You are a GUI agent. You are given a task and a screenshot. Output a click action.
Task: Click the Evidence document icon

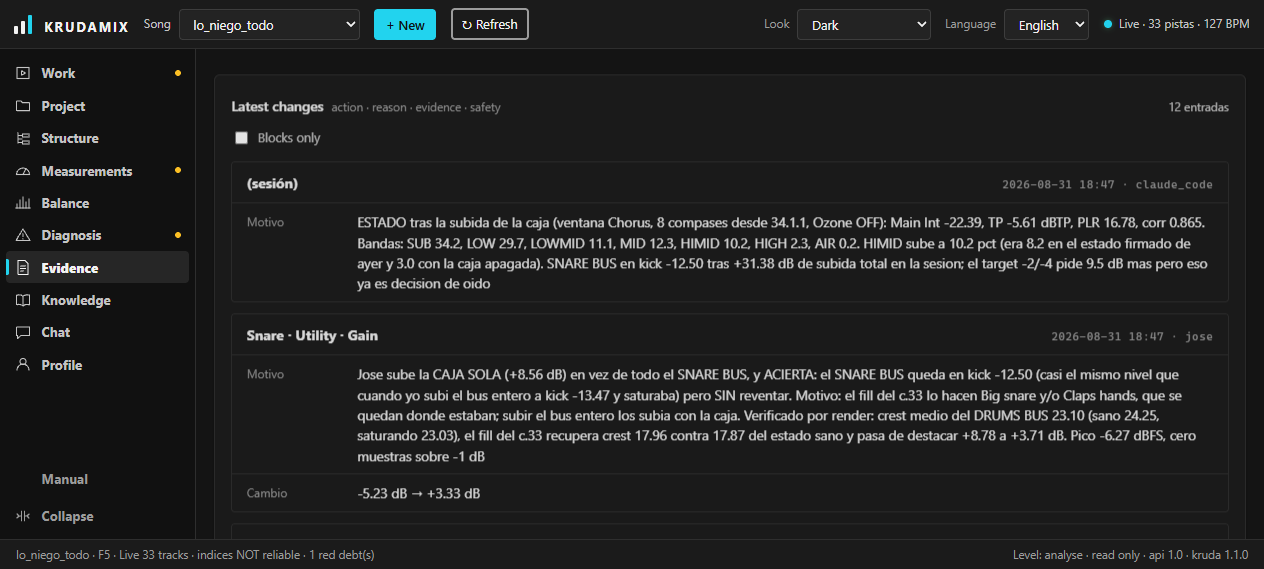[x=23, y=268]
